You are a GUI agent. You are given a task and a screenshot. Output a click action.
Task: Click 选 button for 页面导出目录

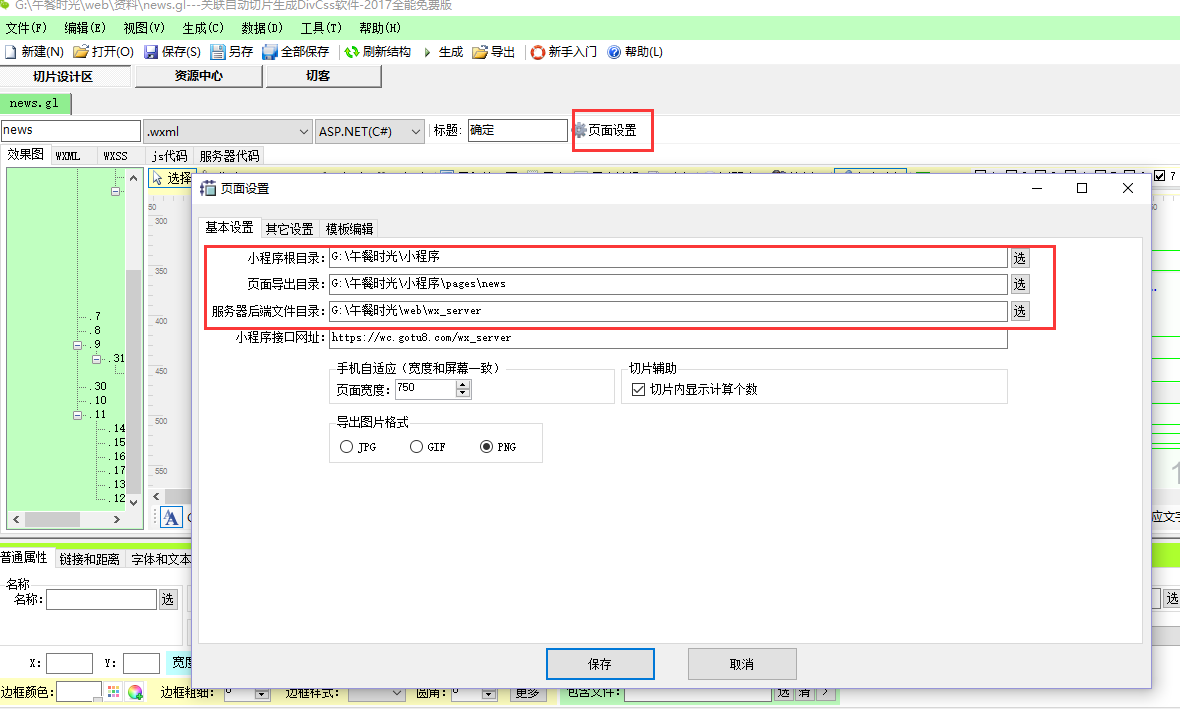(1020, 284)
